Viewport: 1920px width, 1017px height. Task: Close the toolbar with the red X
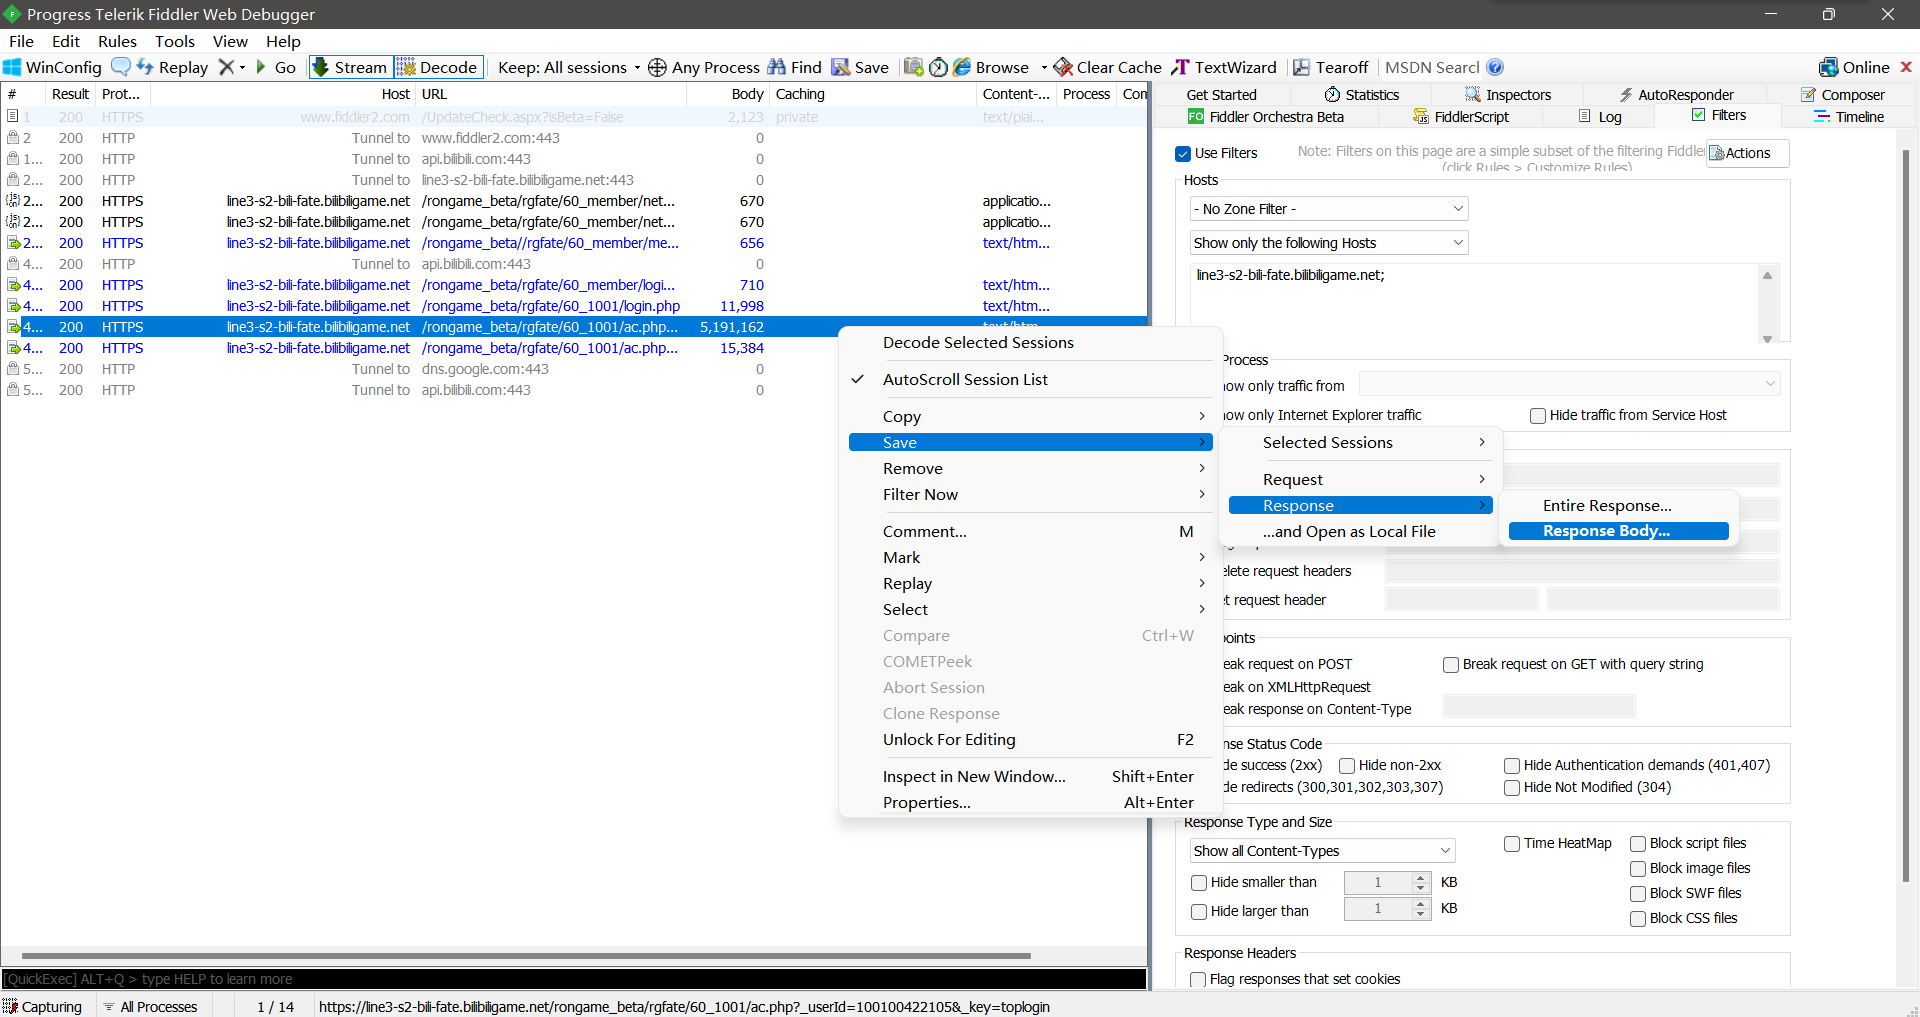1906,67
